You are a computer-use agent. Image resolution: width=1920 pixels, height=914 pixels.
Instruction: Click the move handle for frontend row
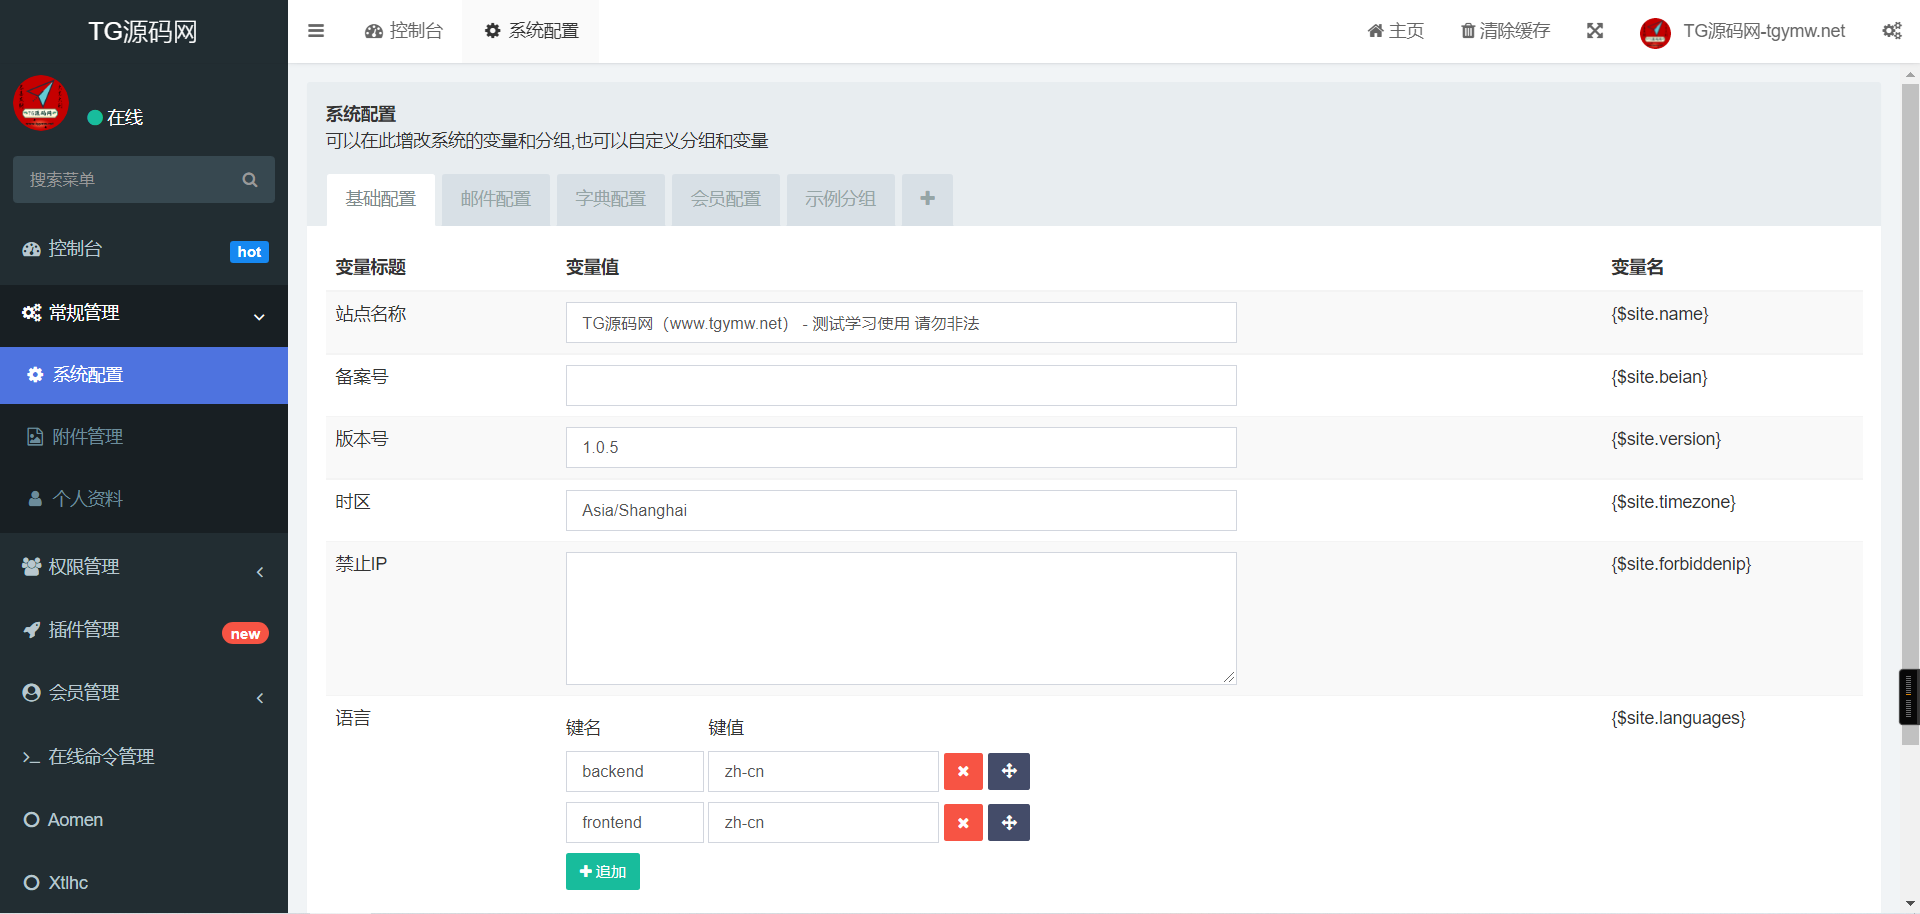[1009, 823]
